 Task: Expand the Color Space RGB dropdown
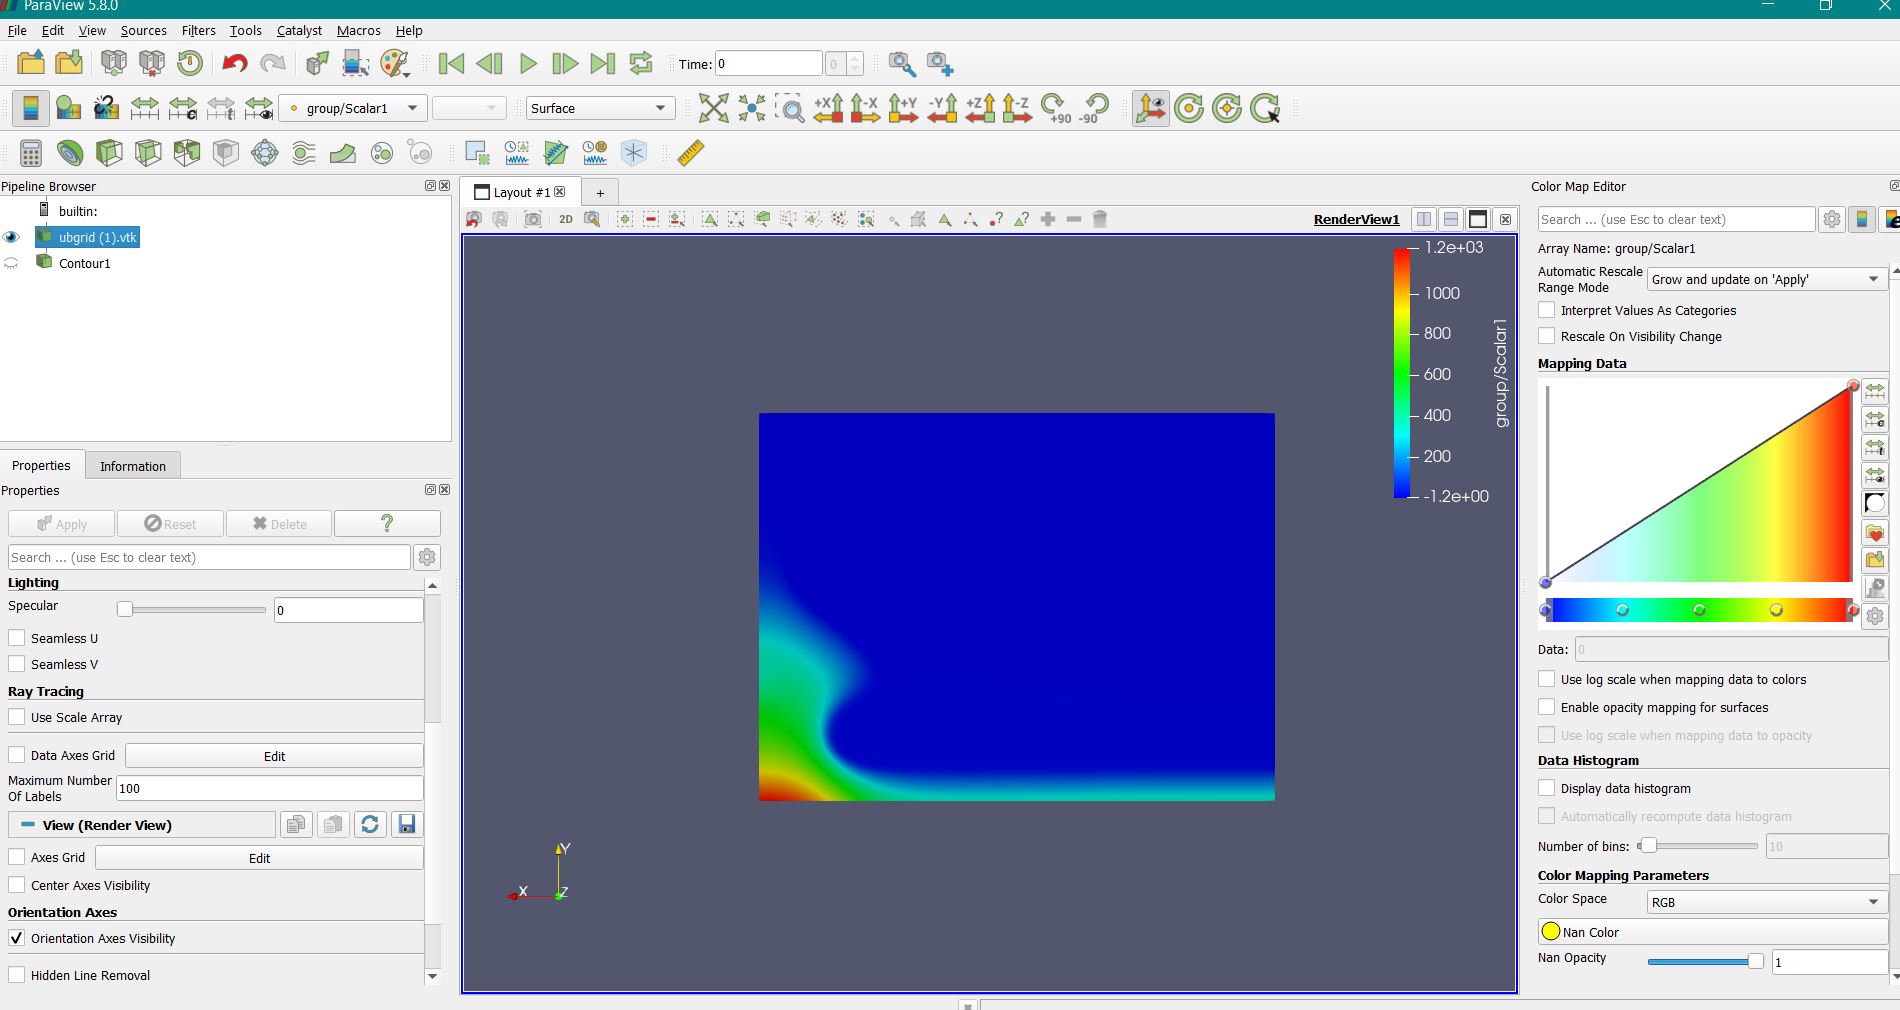(x=1765, y=902)
